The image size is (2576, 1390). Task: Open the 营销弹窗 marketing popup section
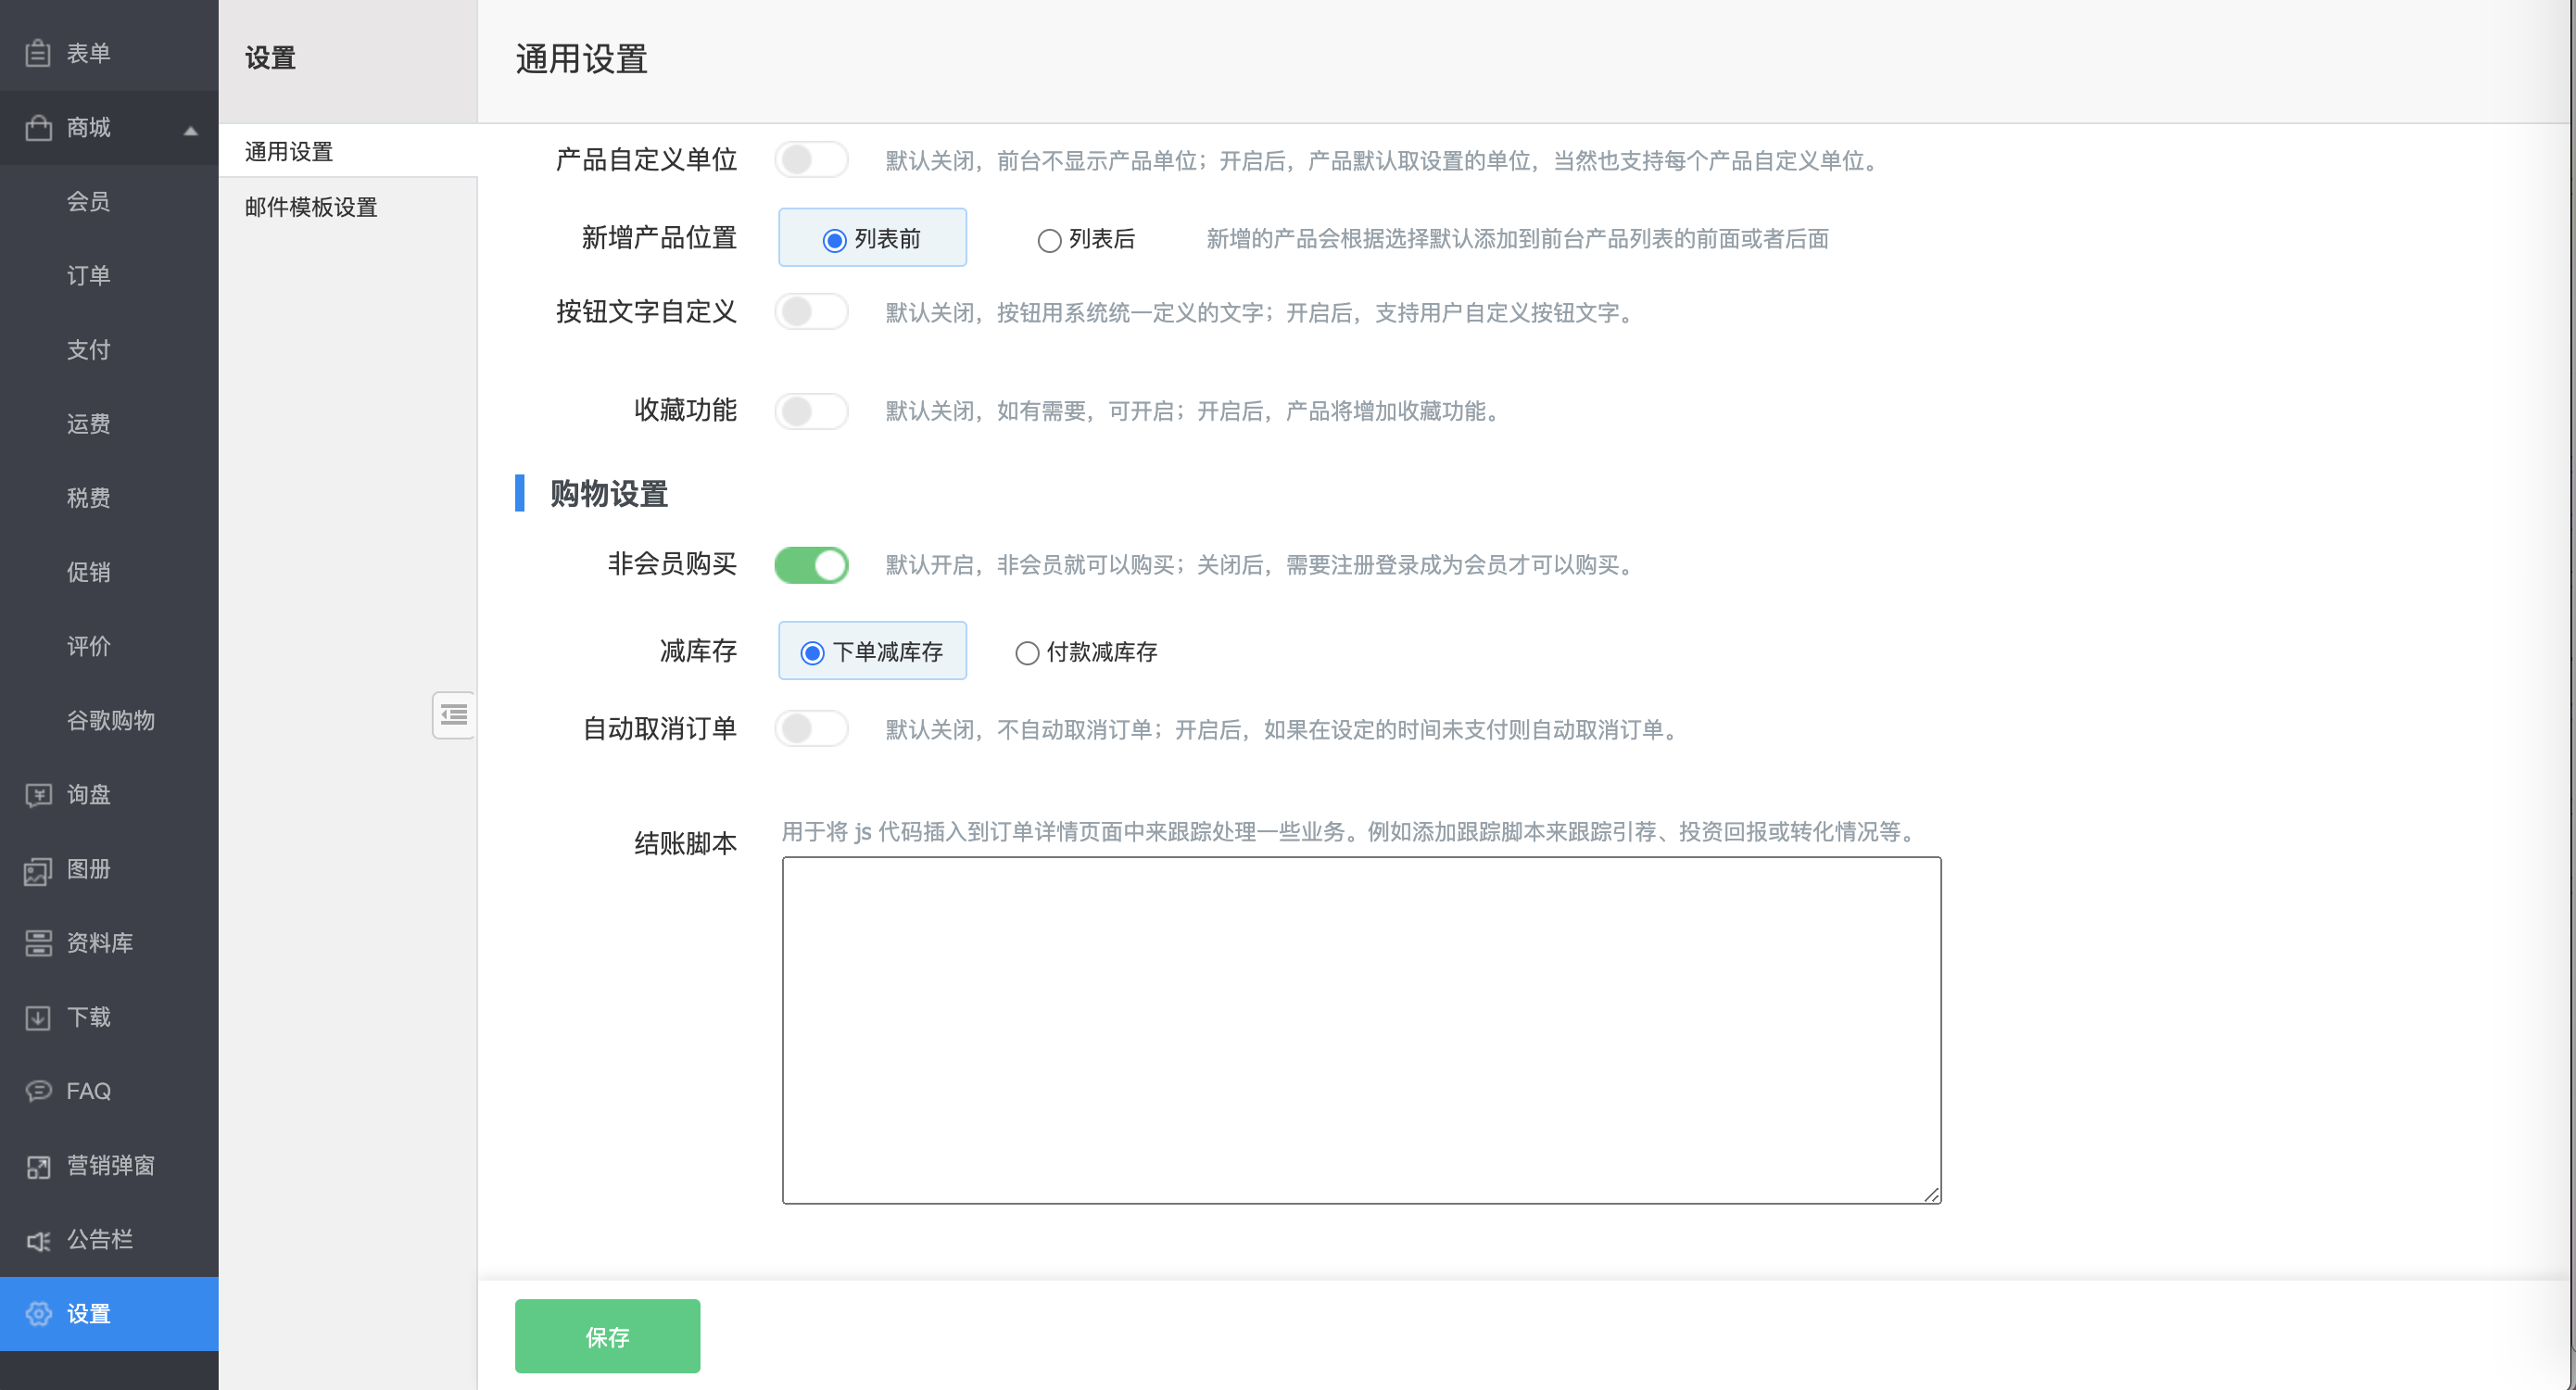tap(110, 1164)
